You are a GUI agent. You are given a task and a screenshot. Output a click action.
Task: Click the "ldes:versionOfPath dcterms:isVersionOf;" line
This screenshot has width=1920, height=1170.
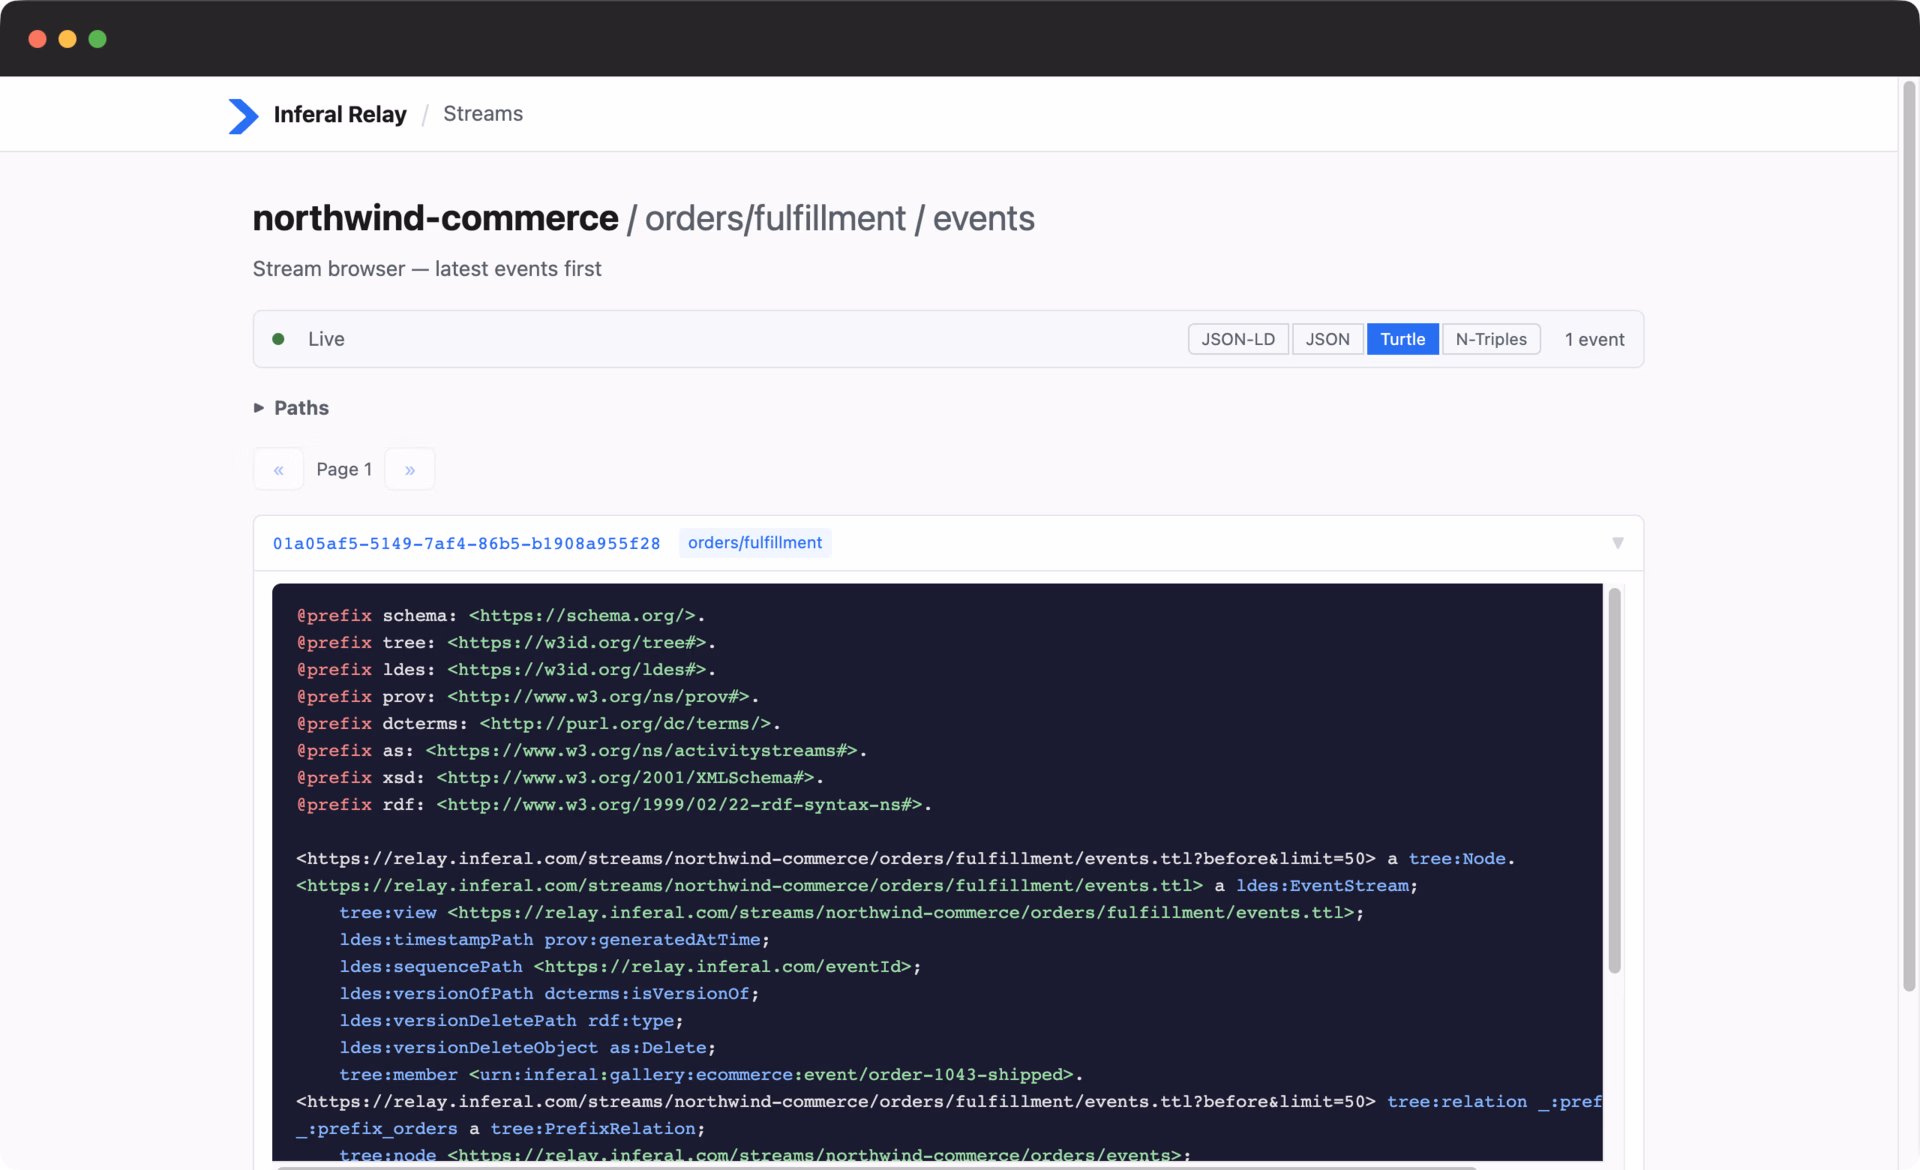(x=549, y=994)
